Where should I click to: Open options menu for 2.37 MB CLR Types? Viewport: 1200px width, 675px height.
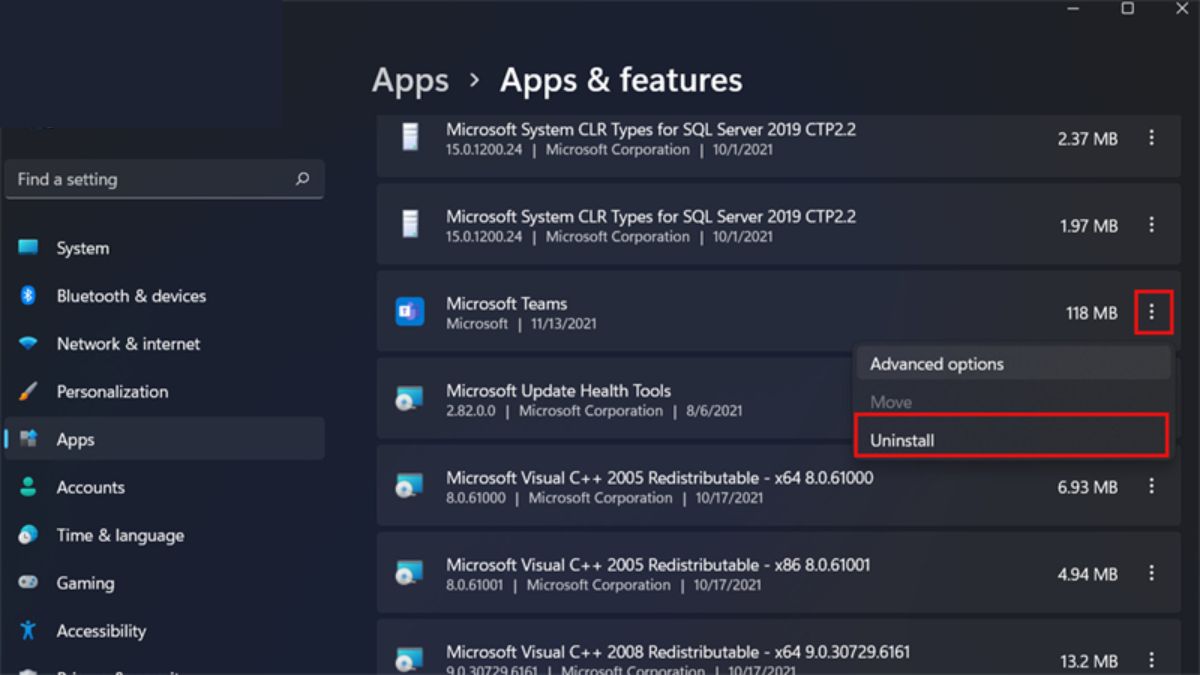[1151, 139]
